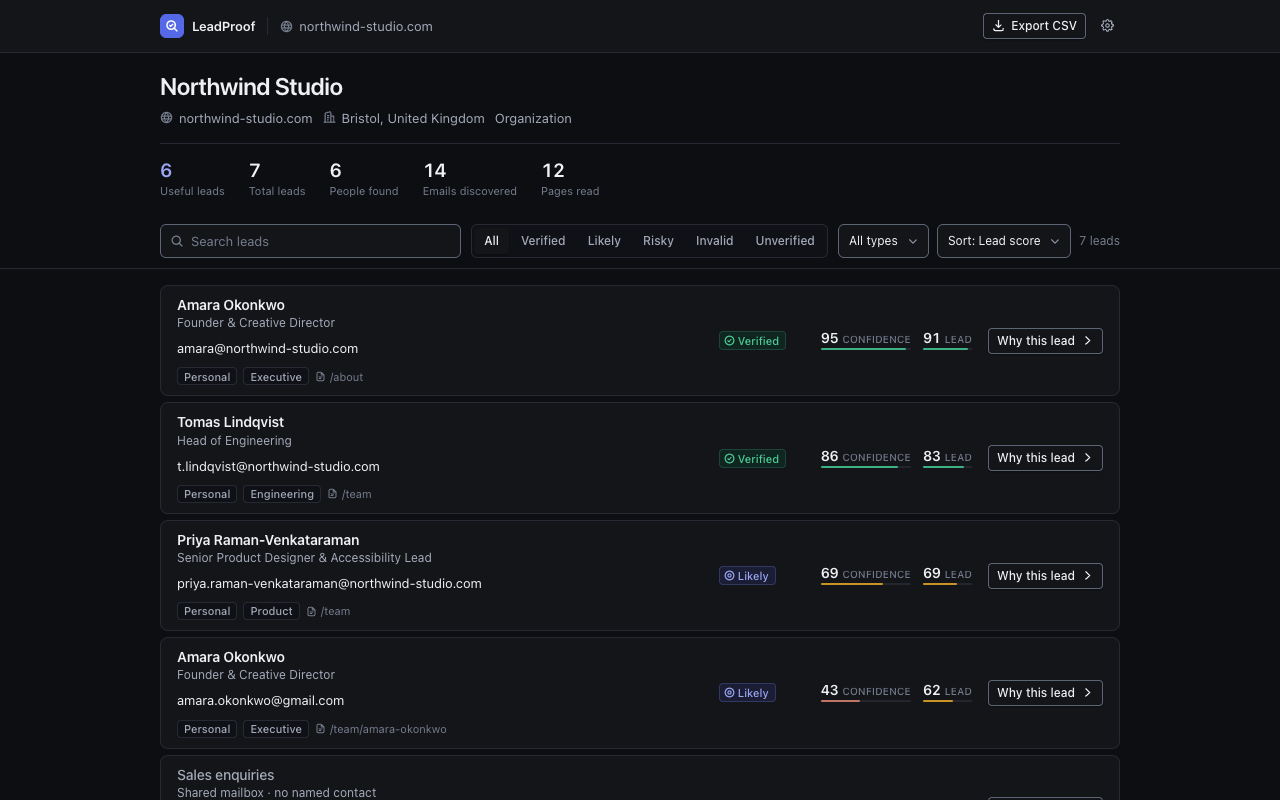1280x800 pixels.
Task: Click the globe icon beside the header domain
Action: click(286, 27)
